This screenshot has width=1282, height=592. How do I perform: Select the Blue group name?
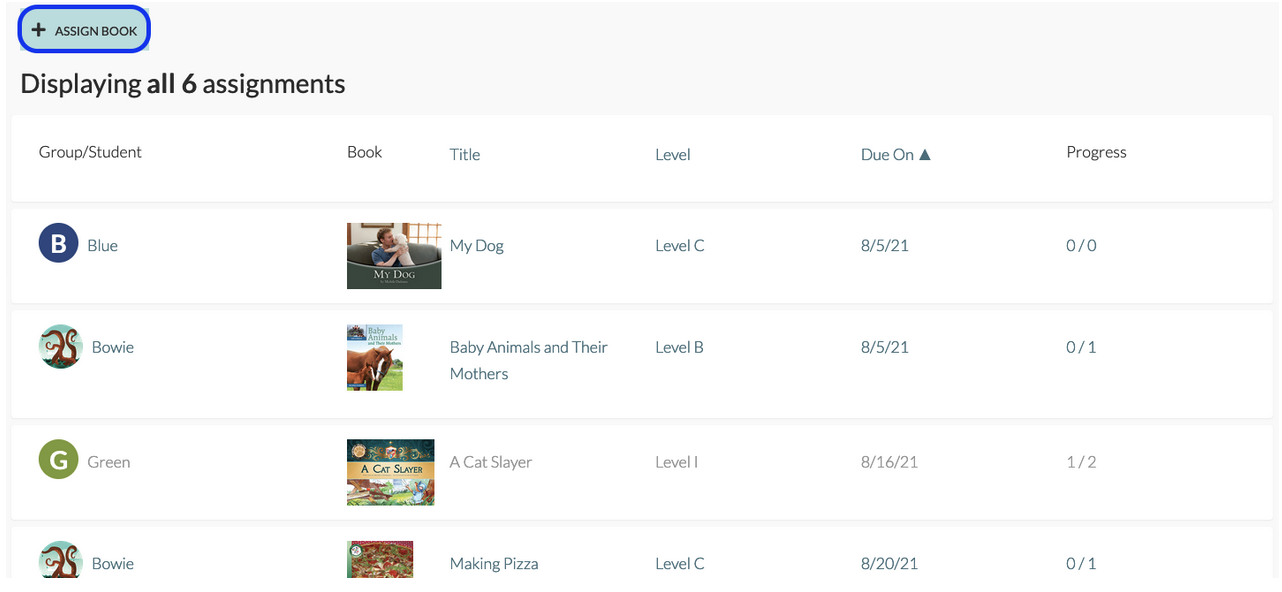tap(102, 246)
